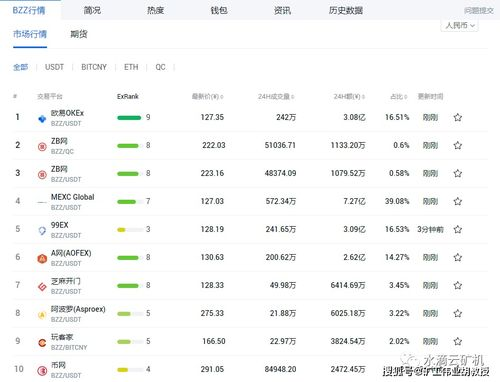500x382 pixels.
Task: Click the ExRank column header
Action: (x=128, y=97)
